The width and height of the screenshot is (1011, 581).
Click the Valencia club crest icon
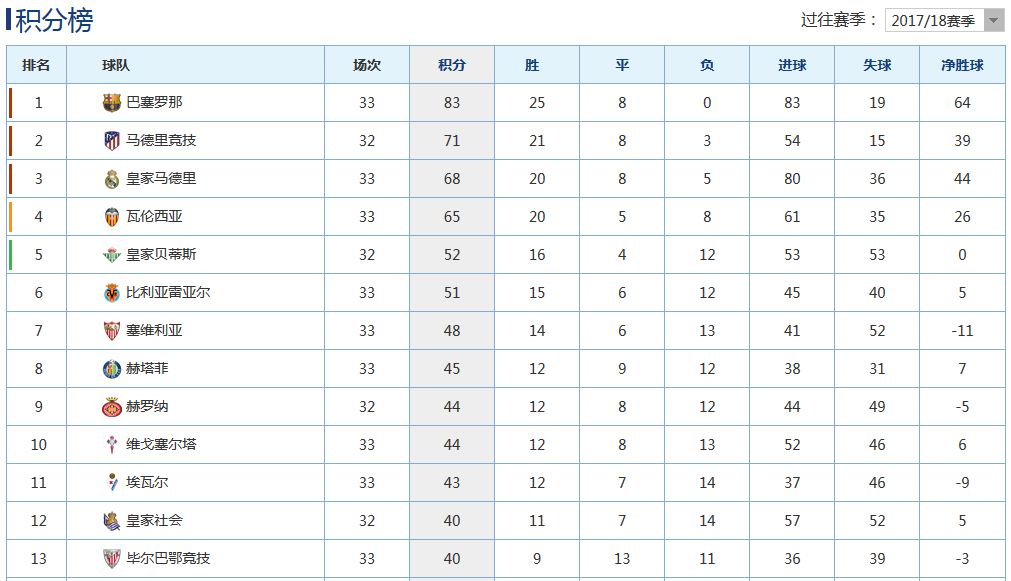112,216
